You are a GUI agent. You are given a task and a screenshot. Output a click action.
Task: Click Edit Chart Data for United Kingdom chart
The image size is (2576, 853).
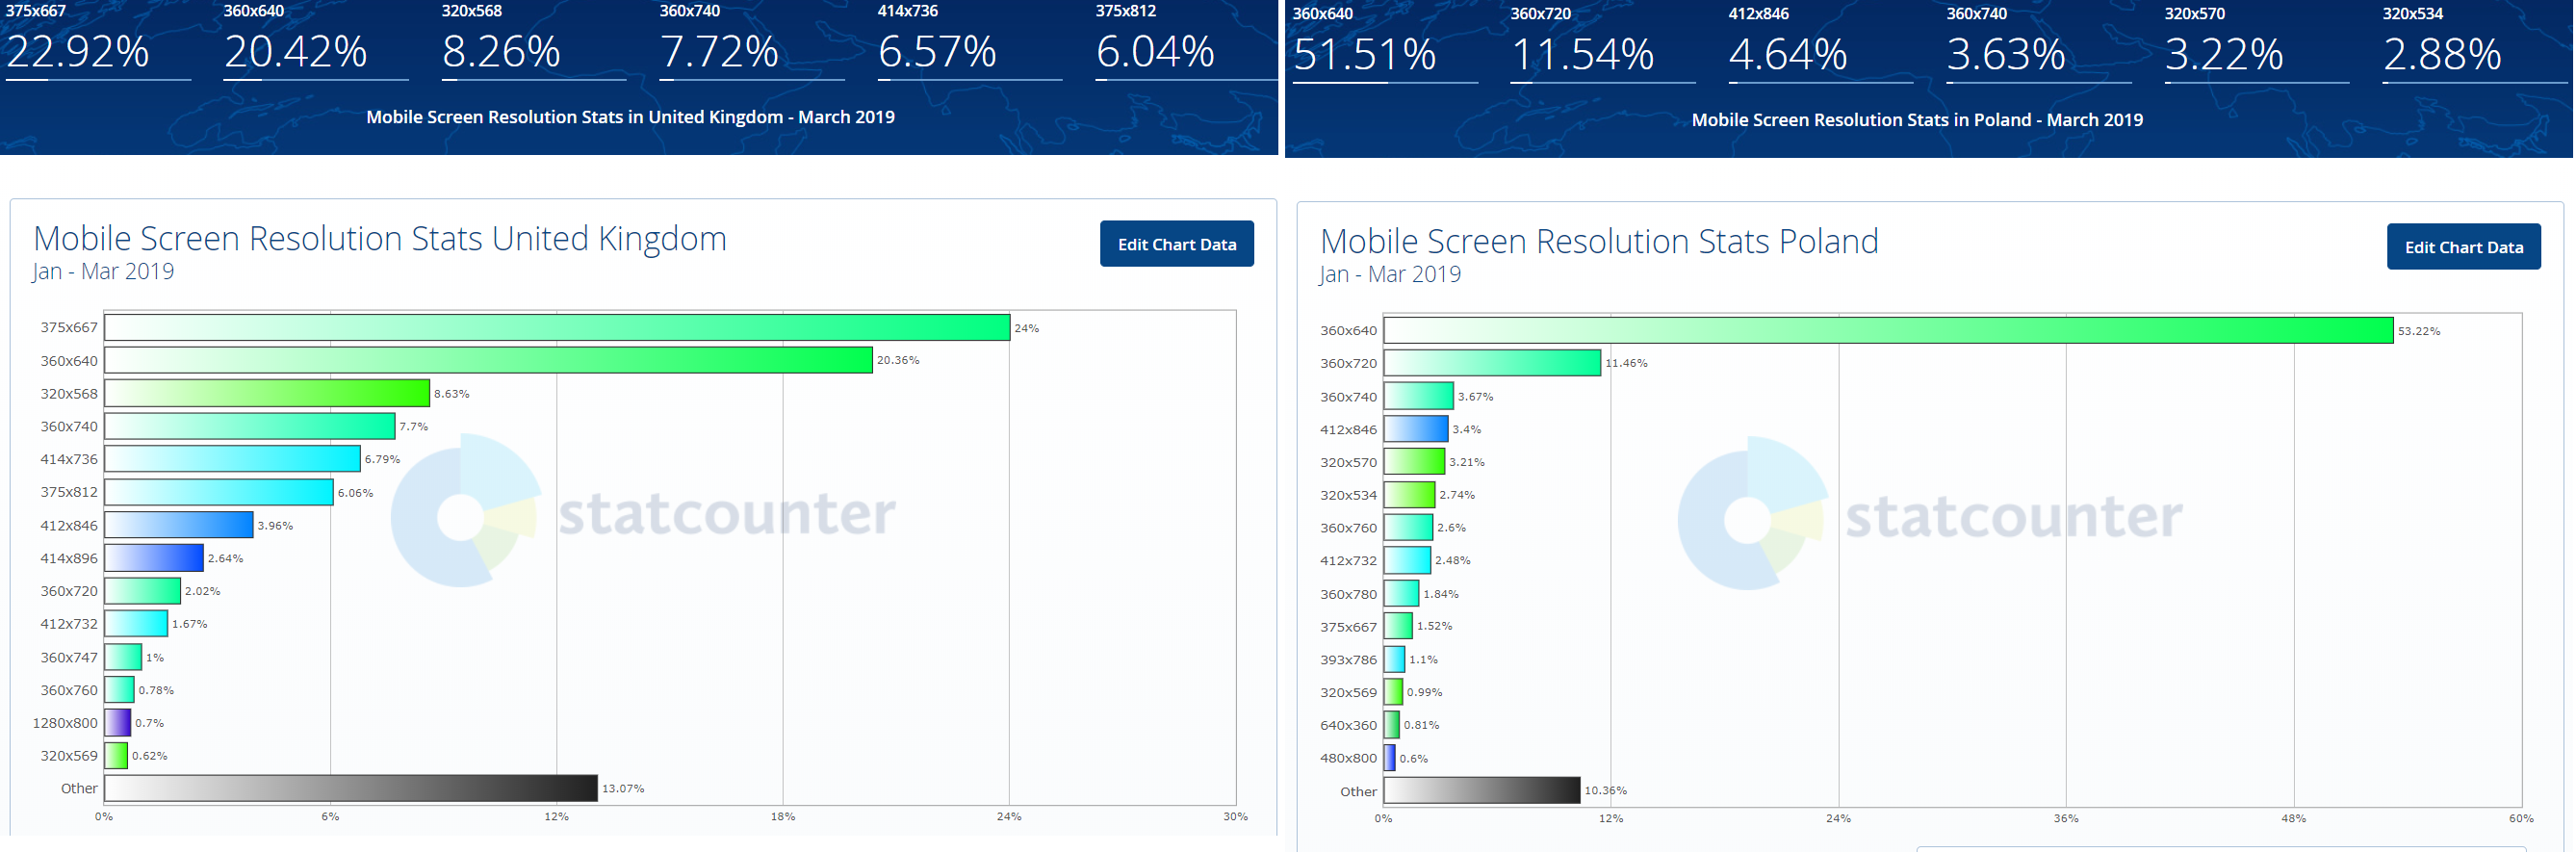(1176, 244)
